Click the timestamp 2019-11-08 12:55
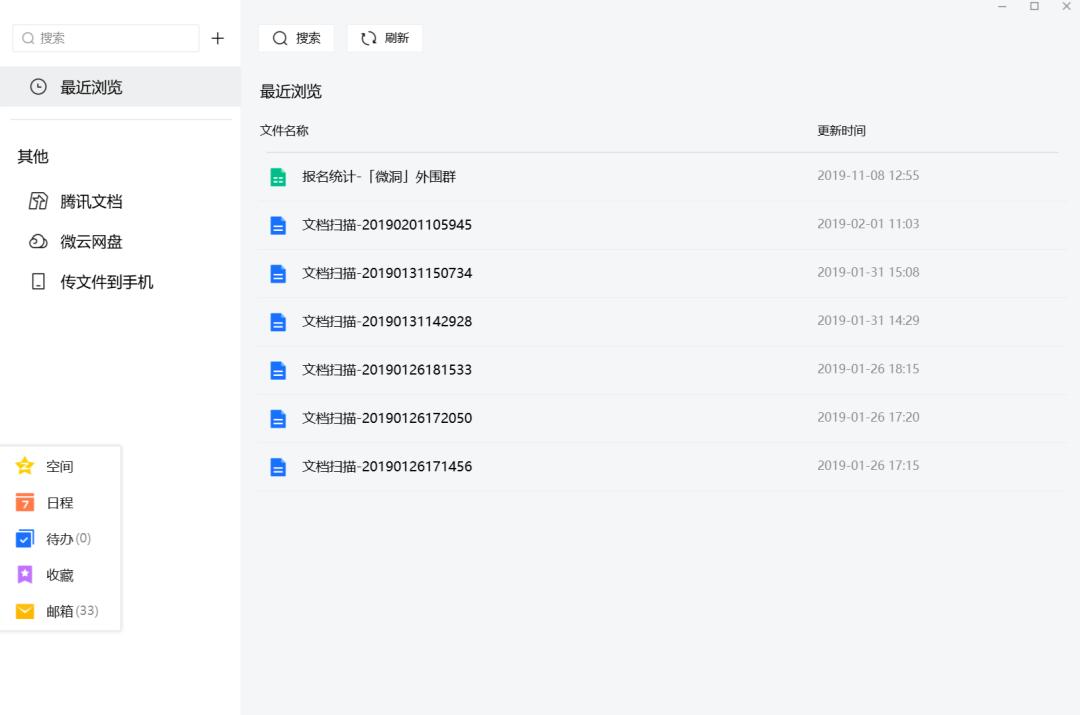1080x715 pixels. [x=868, y=176]
